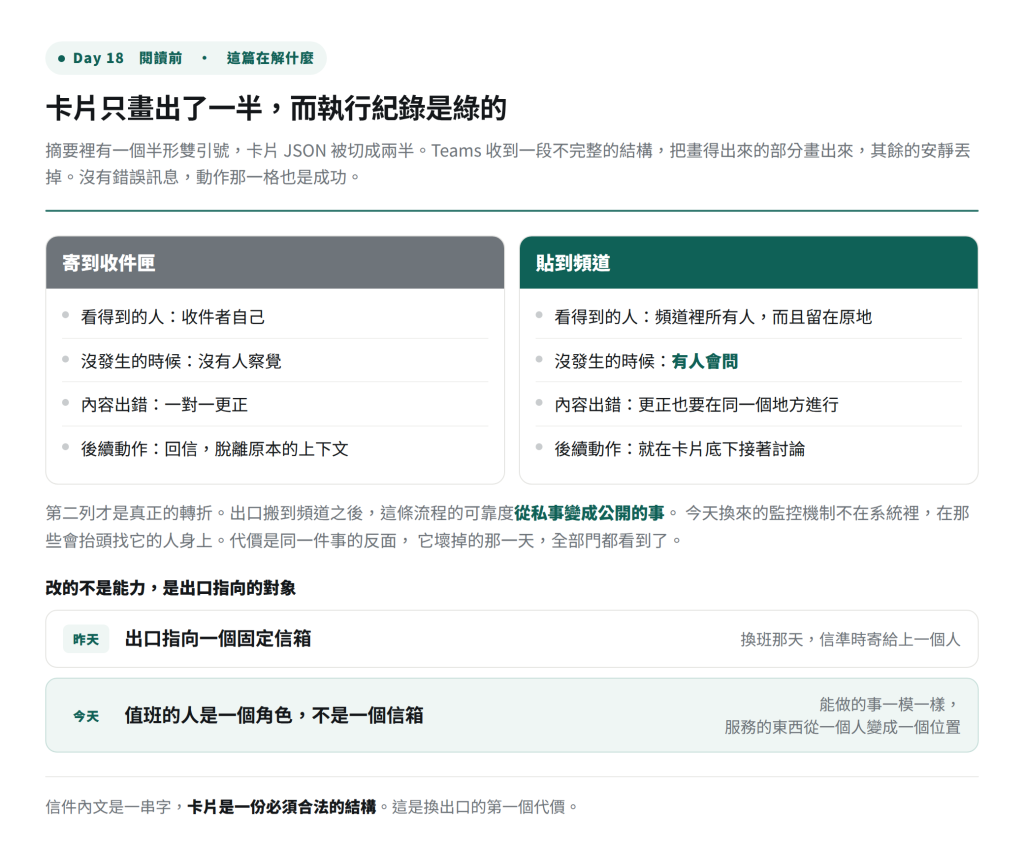The image size is (1024, 856).
Task: Select the "貼到頻道" card header
Action: click(748, 263)
